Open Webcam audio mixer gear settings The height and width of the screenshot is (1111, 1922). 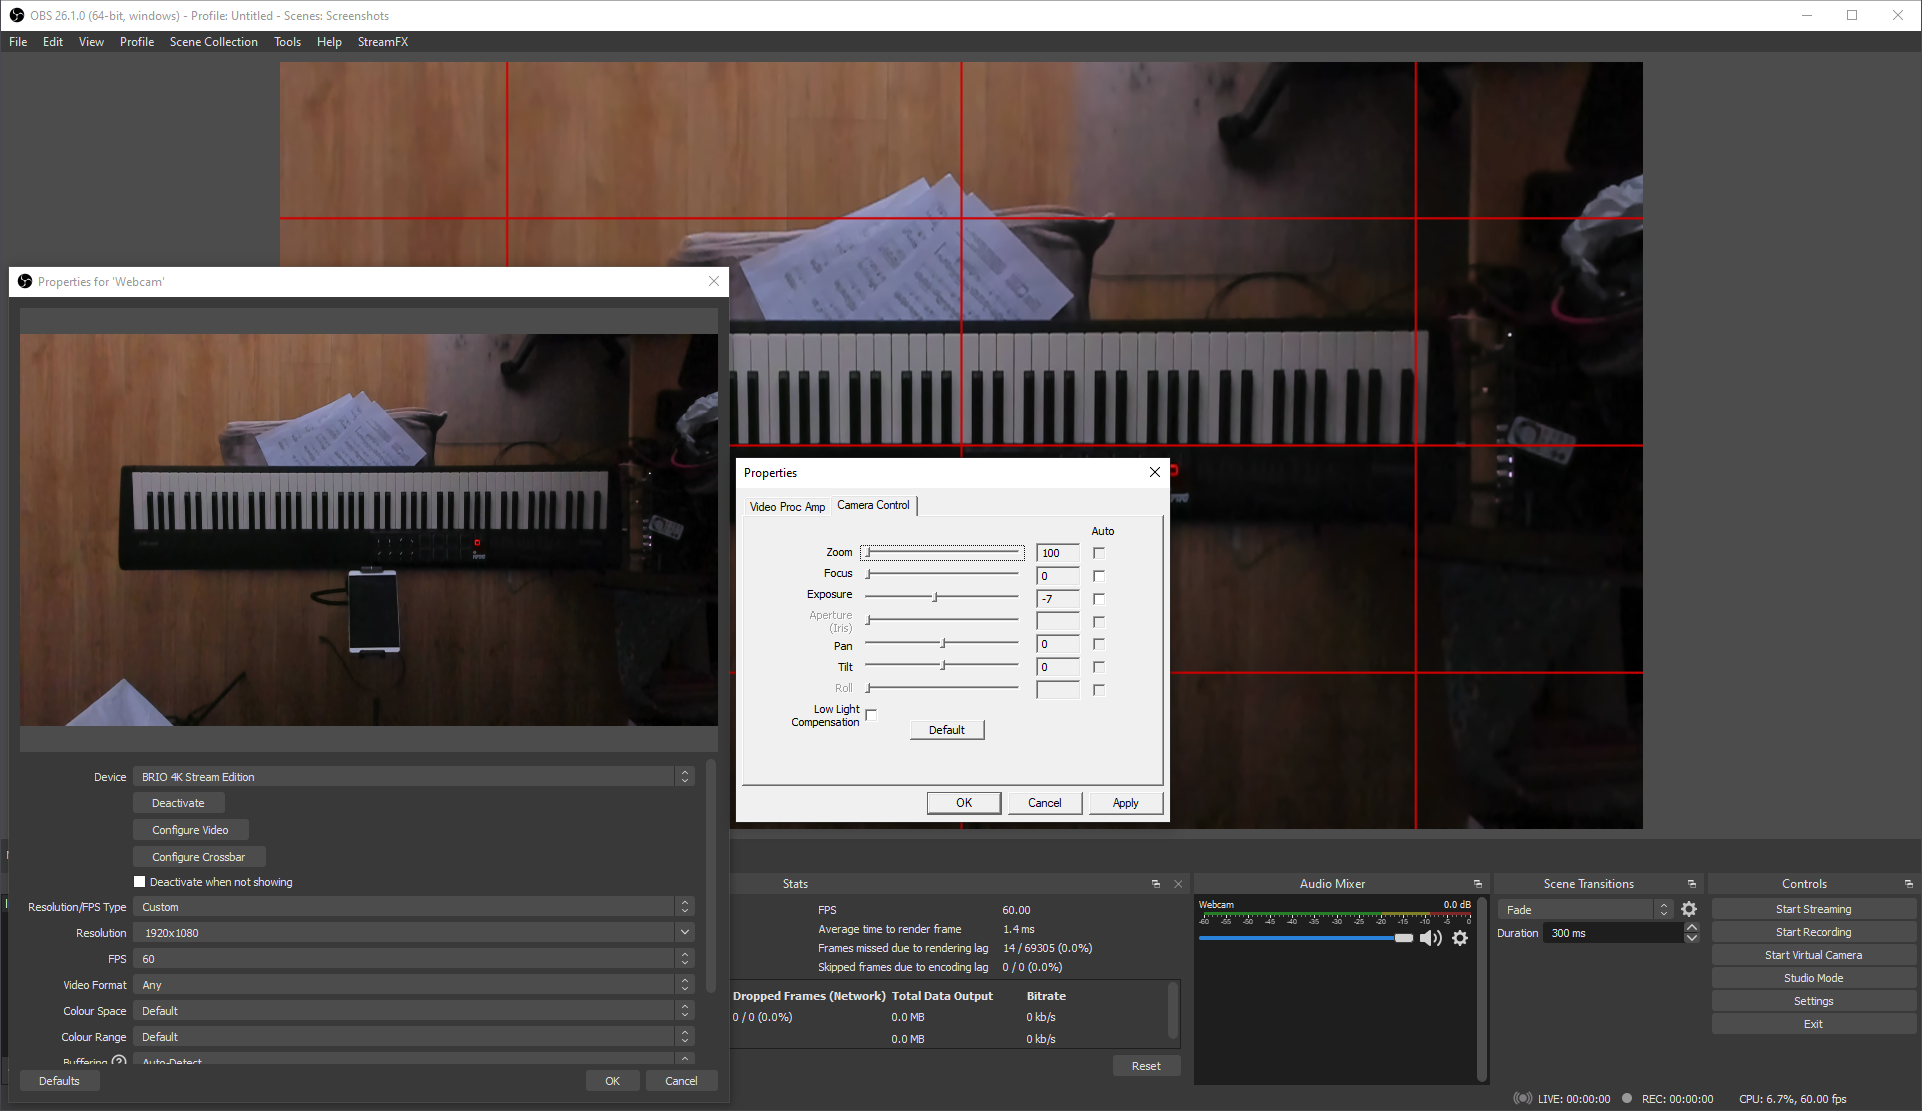point(1460,938)
